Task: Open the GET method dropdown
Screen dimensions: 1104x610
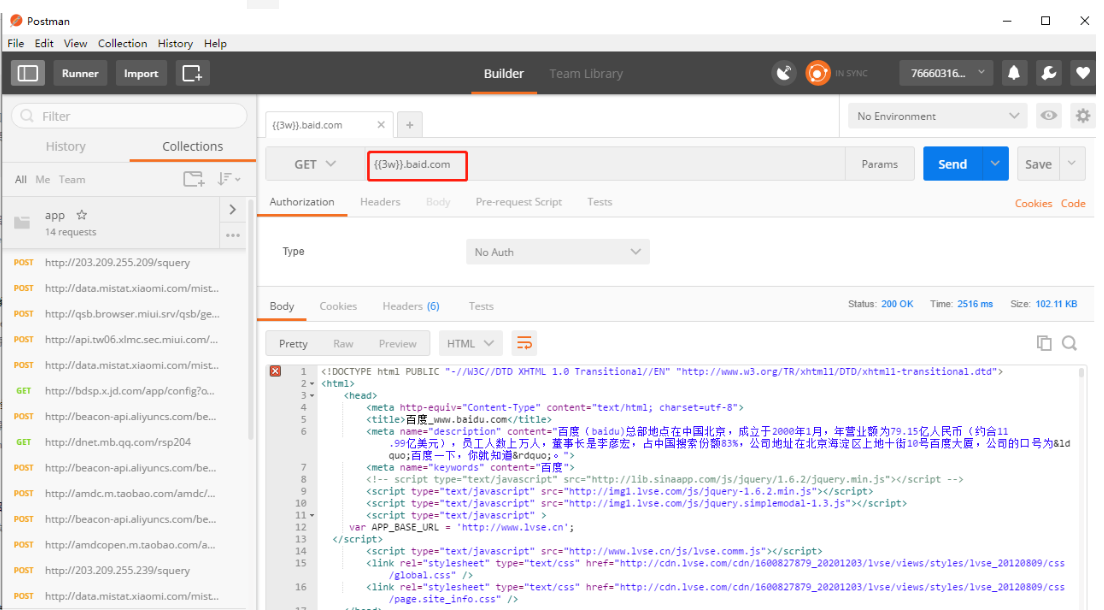Action: (x=315, y=164)
